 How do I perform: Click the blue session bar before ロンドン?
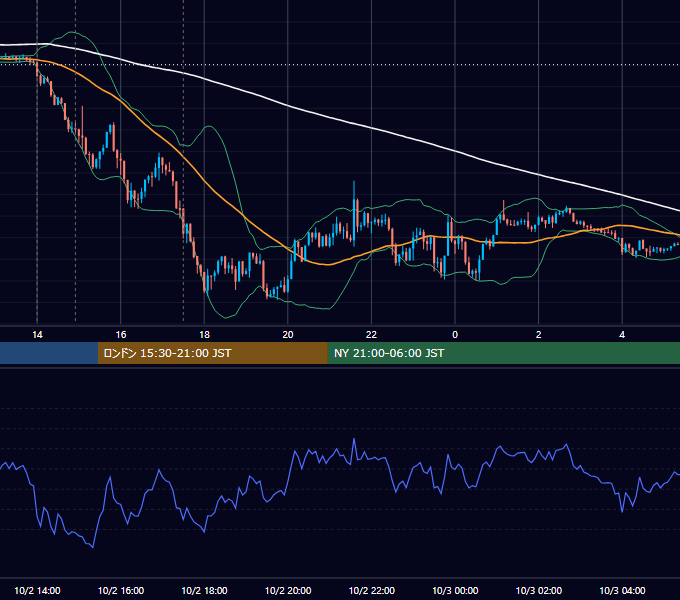tap(49, 353)
